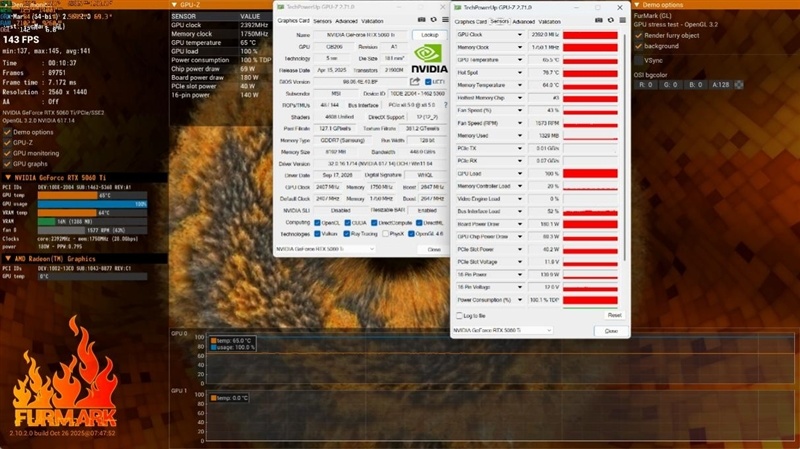800x449 pixels.
Task: Open the Board Power Draw sensor dropdown arrow
Action: tap(519, 224)
